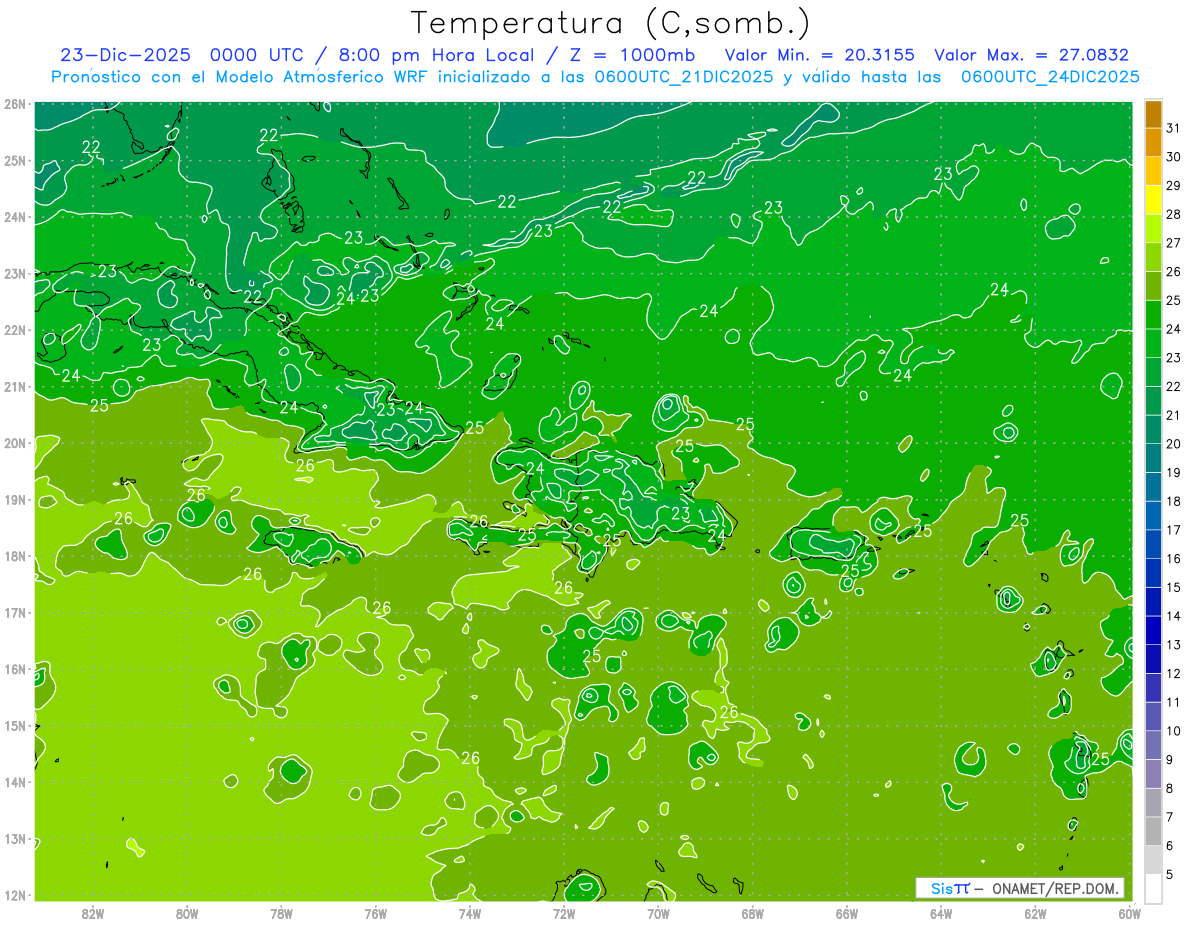Screen dimensions: 1200x927
Task: Click the '74W' longitude axis label
Action: point(470,913)
